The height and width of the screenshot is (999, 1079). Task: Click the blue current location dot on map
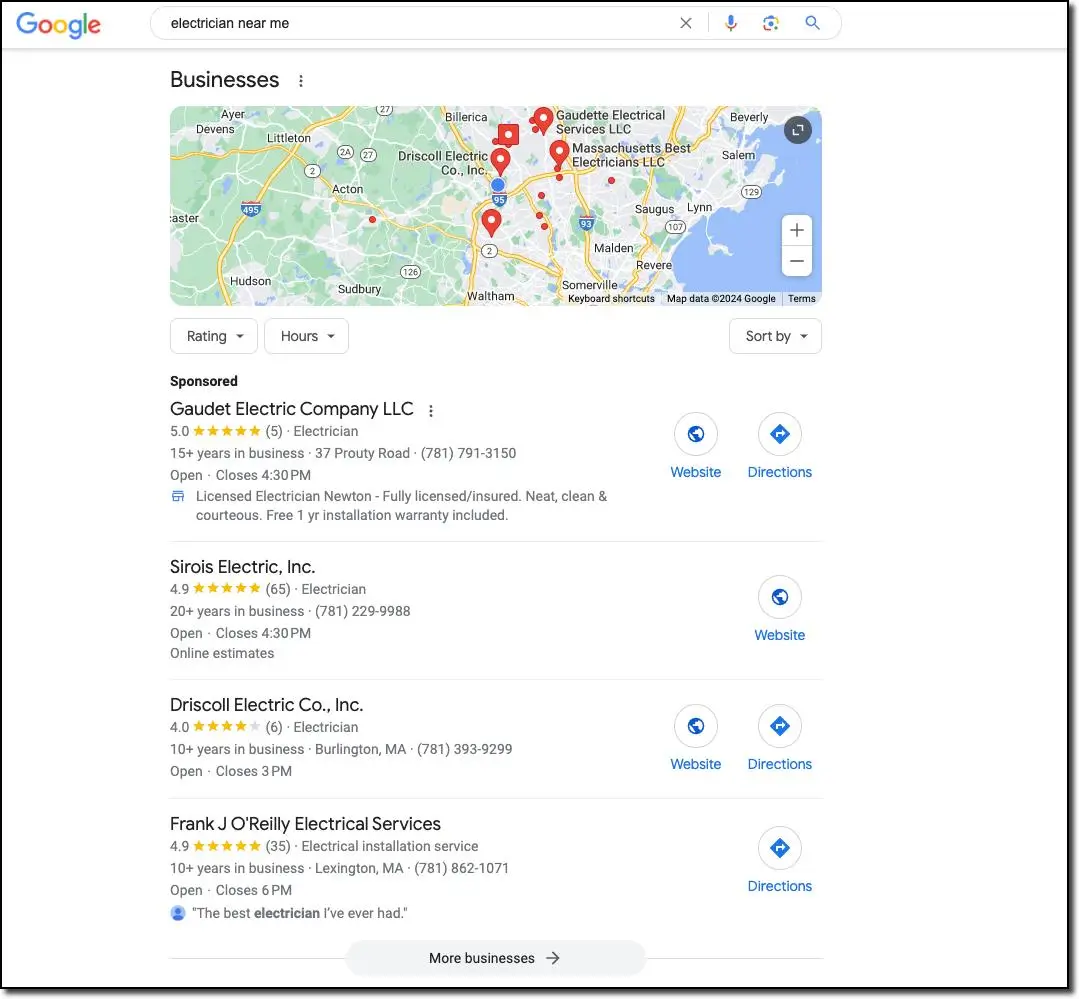(x=498, y=184)
